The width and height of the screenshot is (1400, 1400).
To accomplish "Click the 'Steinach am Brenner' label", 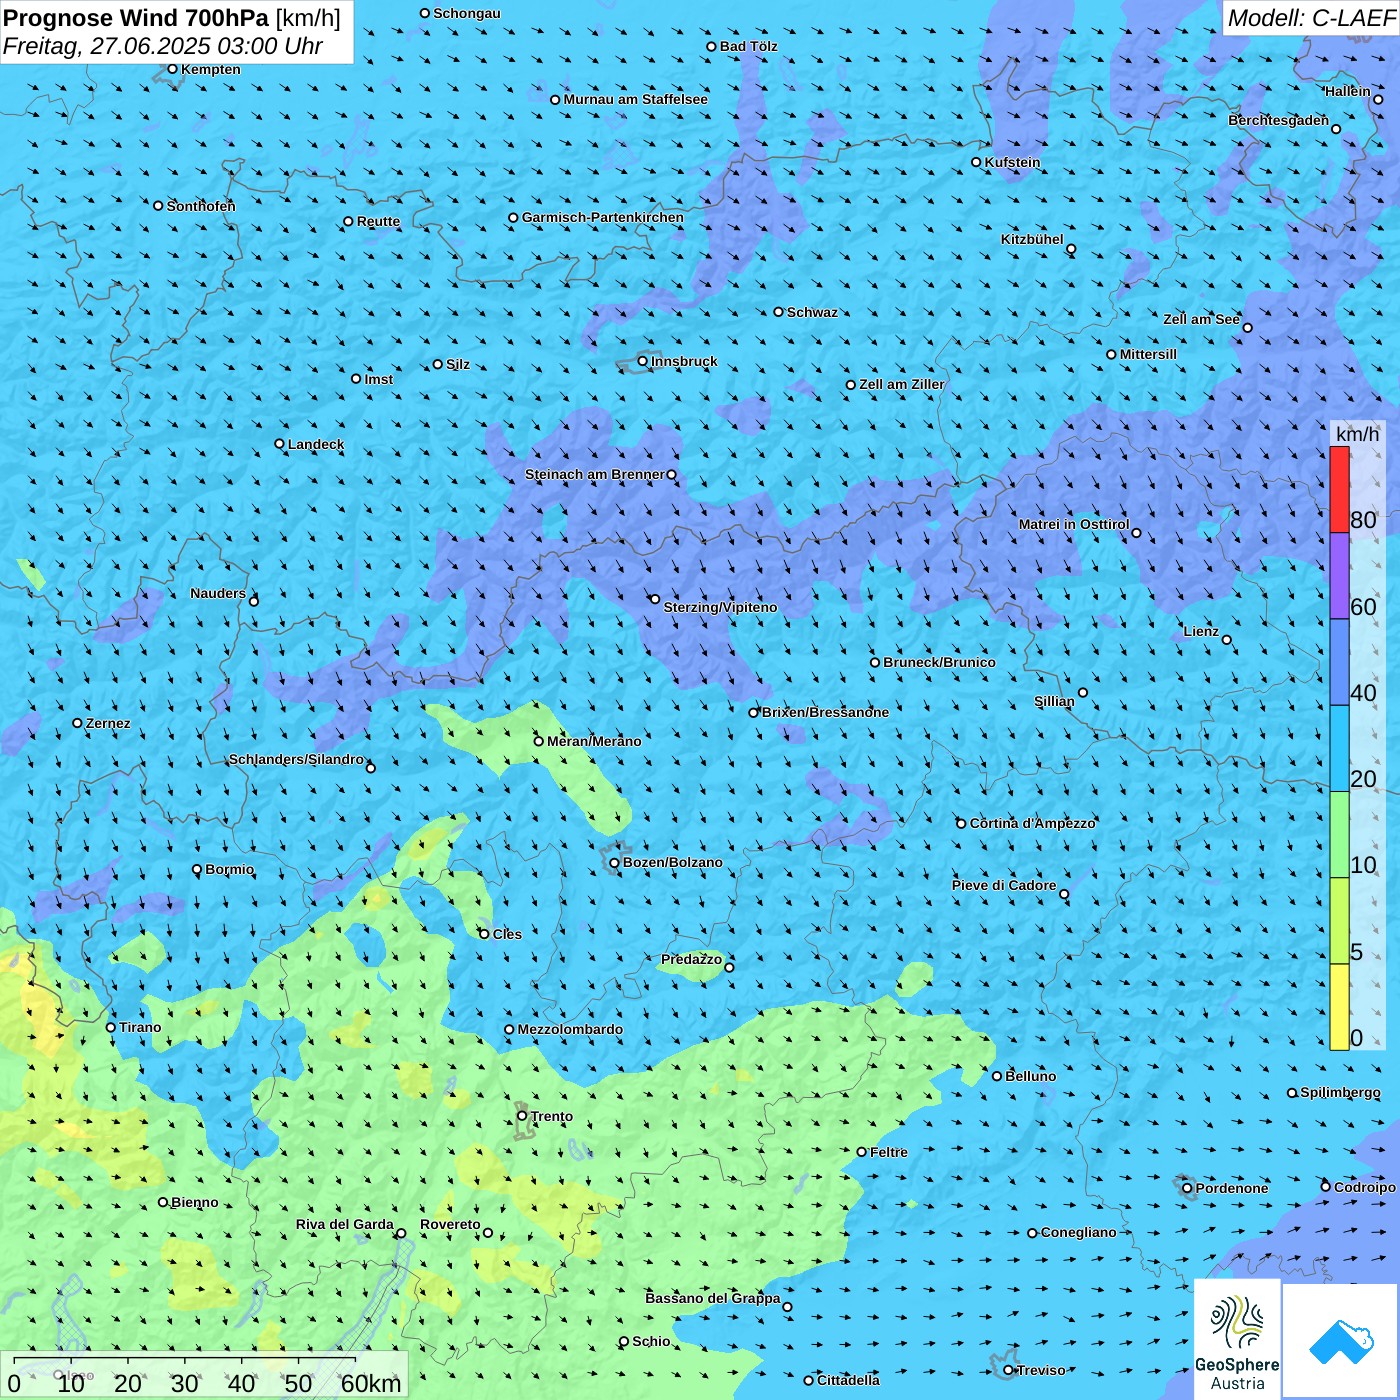I will pos(594,474).
